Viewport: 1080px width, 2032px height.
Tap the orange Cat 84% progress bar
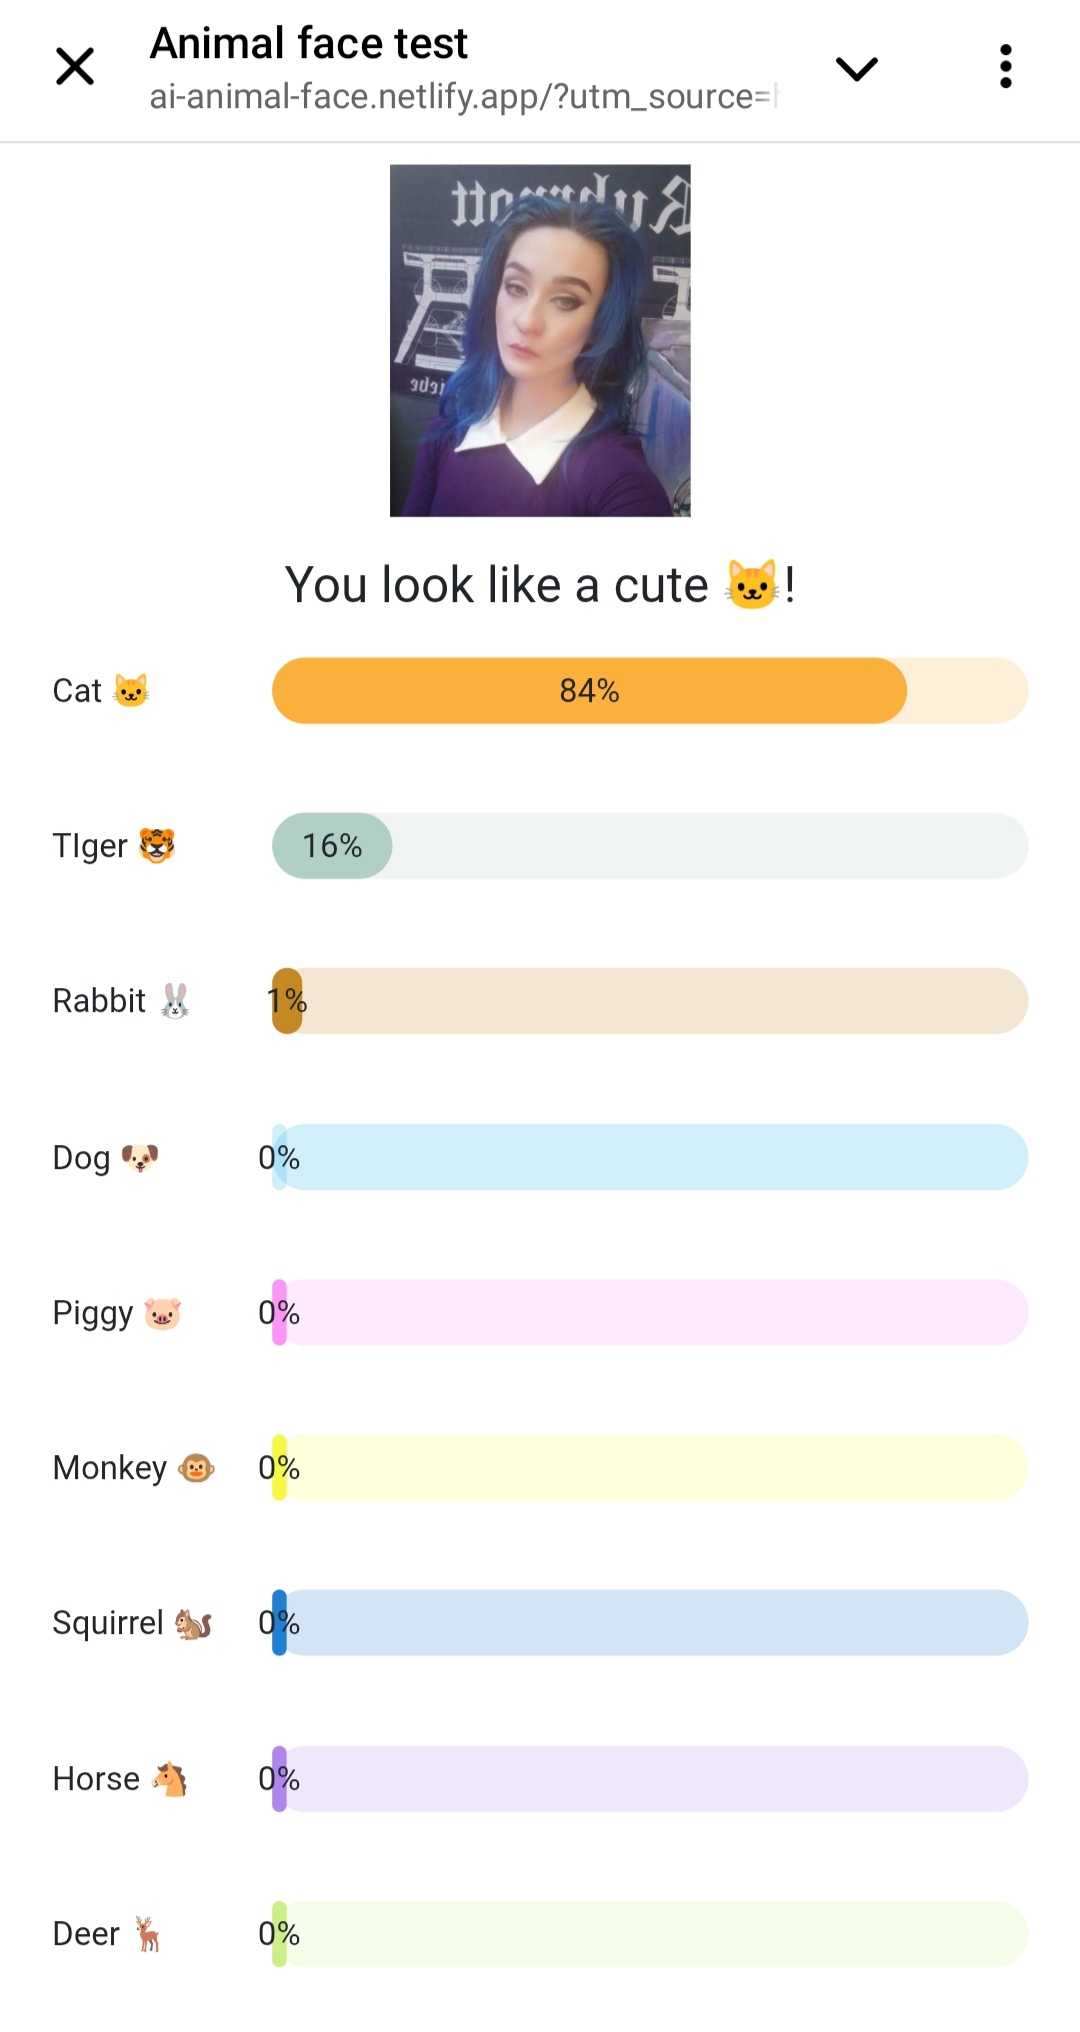589,691
